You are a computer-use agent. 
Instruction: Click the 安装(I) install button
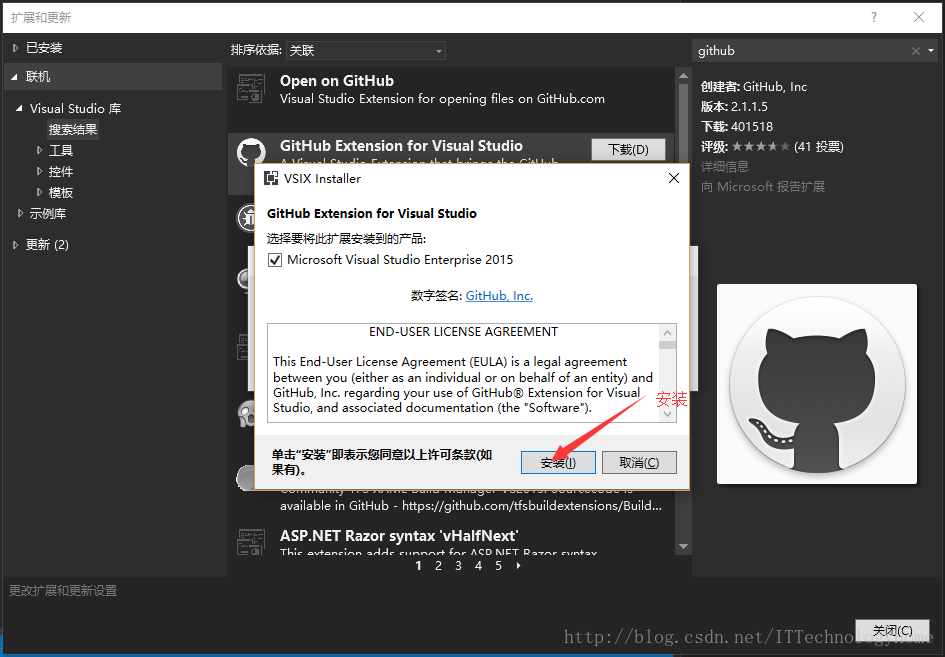[558, 463]
